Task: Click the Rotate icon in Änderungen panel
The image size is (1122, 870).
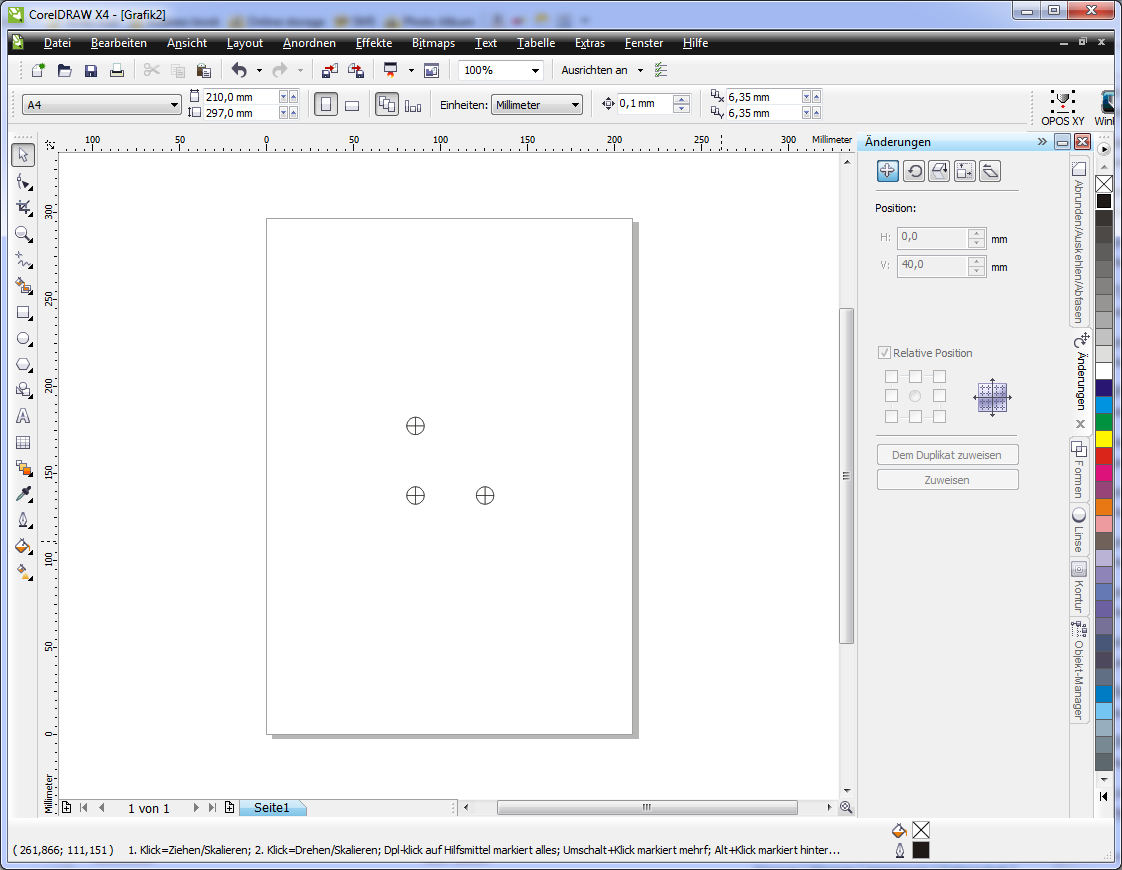Action: coord(913,171)
